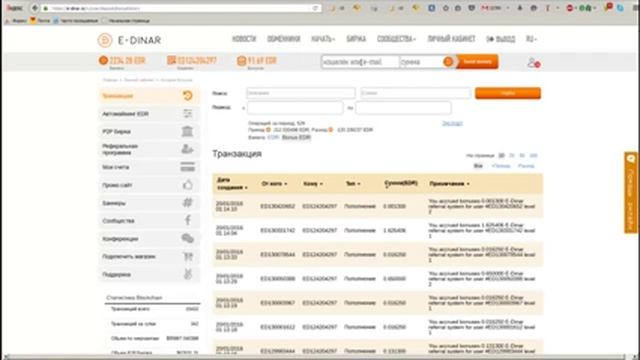
Task: Open Промо сайт via its thumbs-up icon
Action: [187, 185]
